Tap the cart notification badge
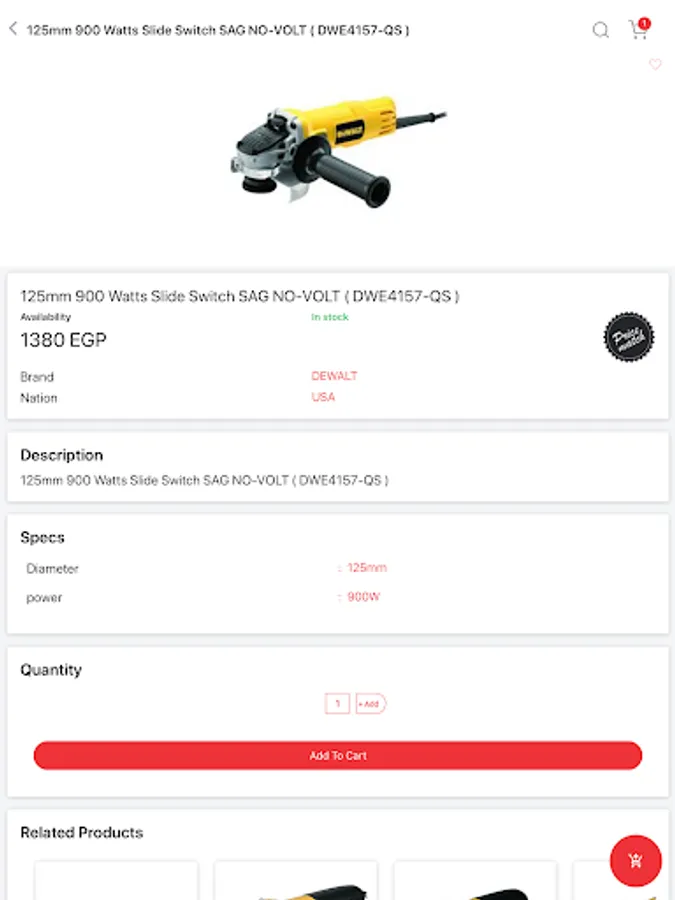The height and width of the screenshot is (900, 675). pyautogui.click(x=644, y=23)
